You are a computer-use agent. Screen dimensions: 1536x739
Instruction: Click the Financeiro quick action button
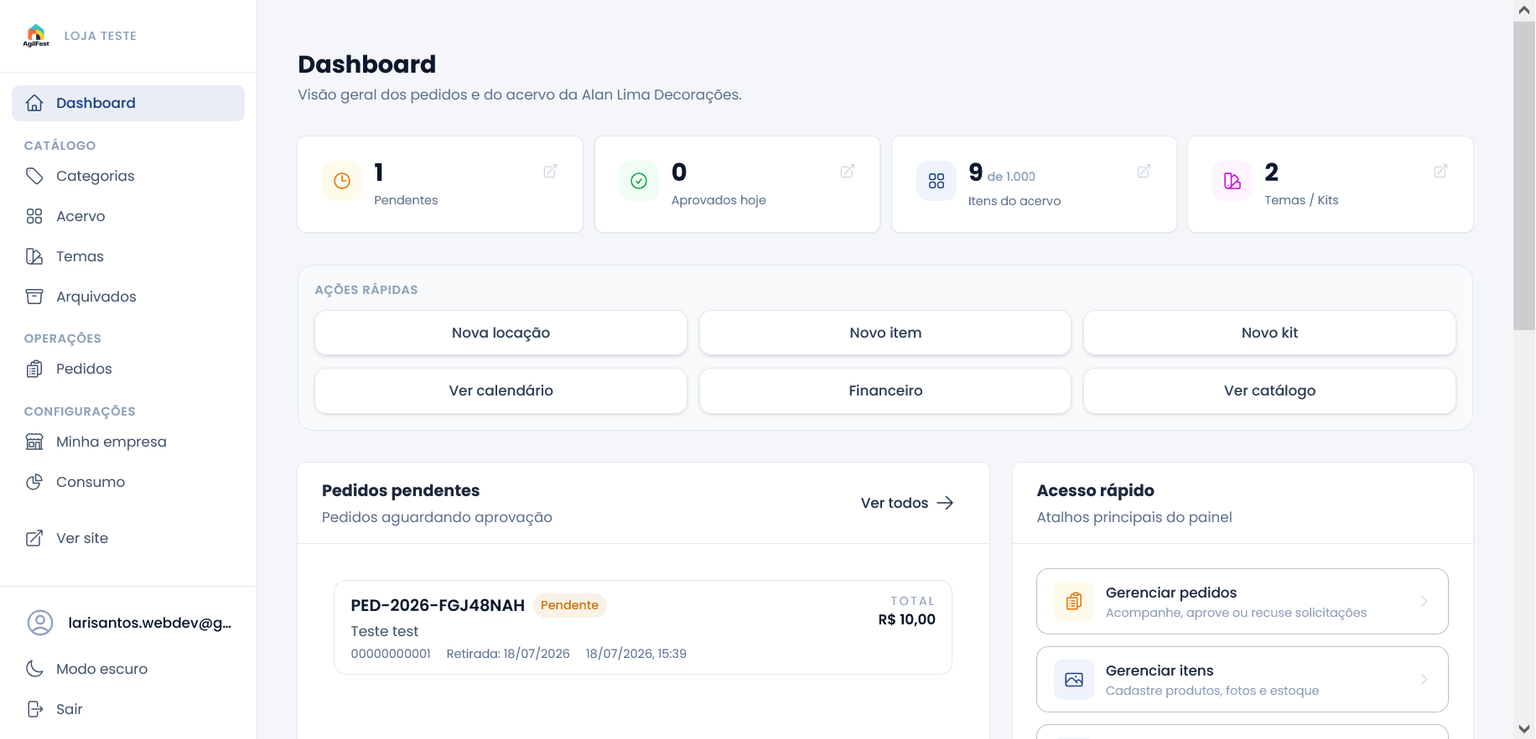tap(885, 391)
